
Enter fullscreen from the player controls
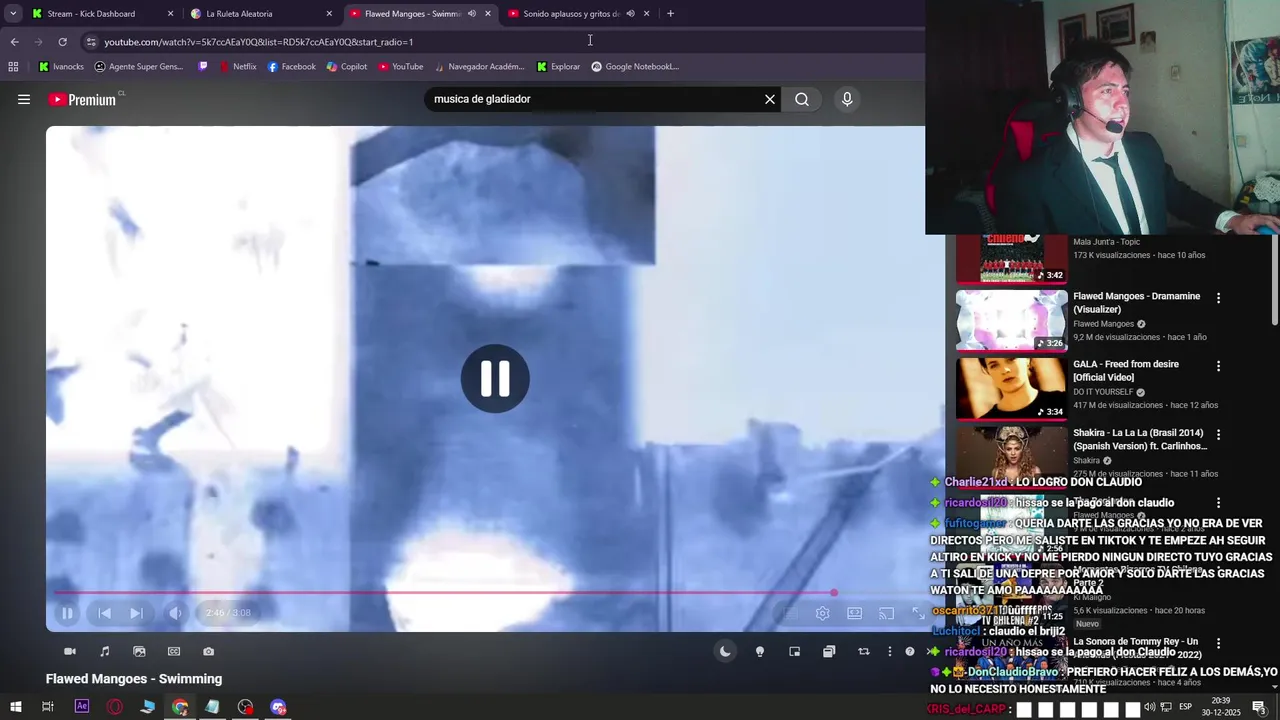[x=918, y=613]
